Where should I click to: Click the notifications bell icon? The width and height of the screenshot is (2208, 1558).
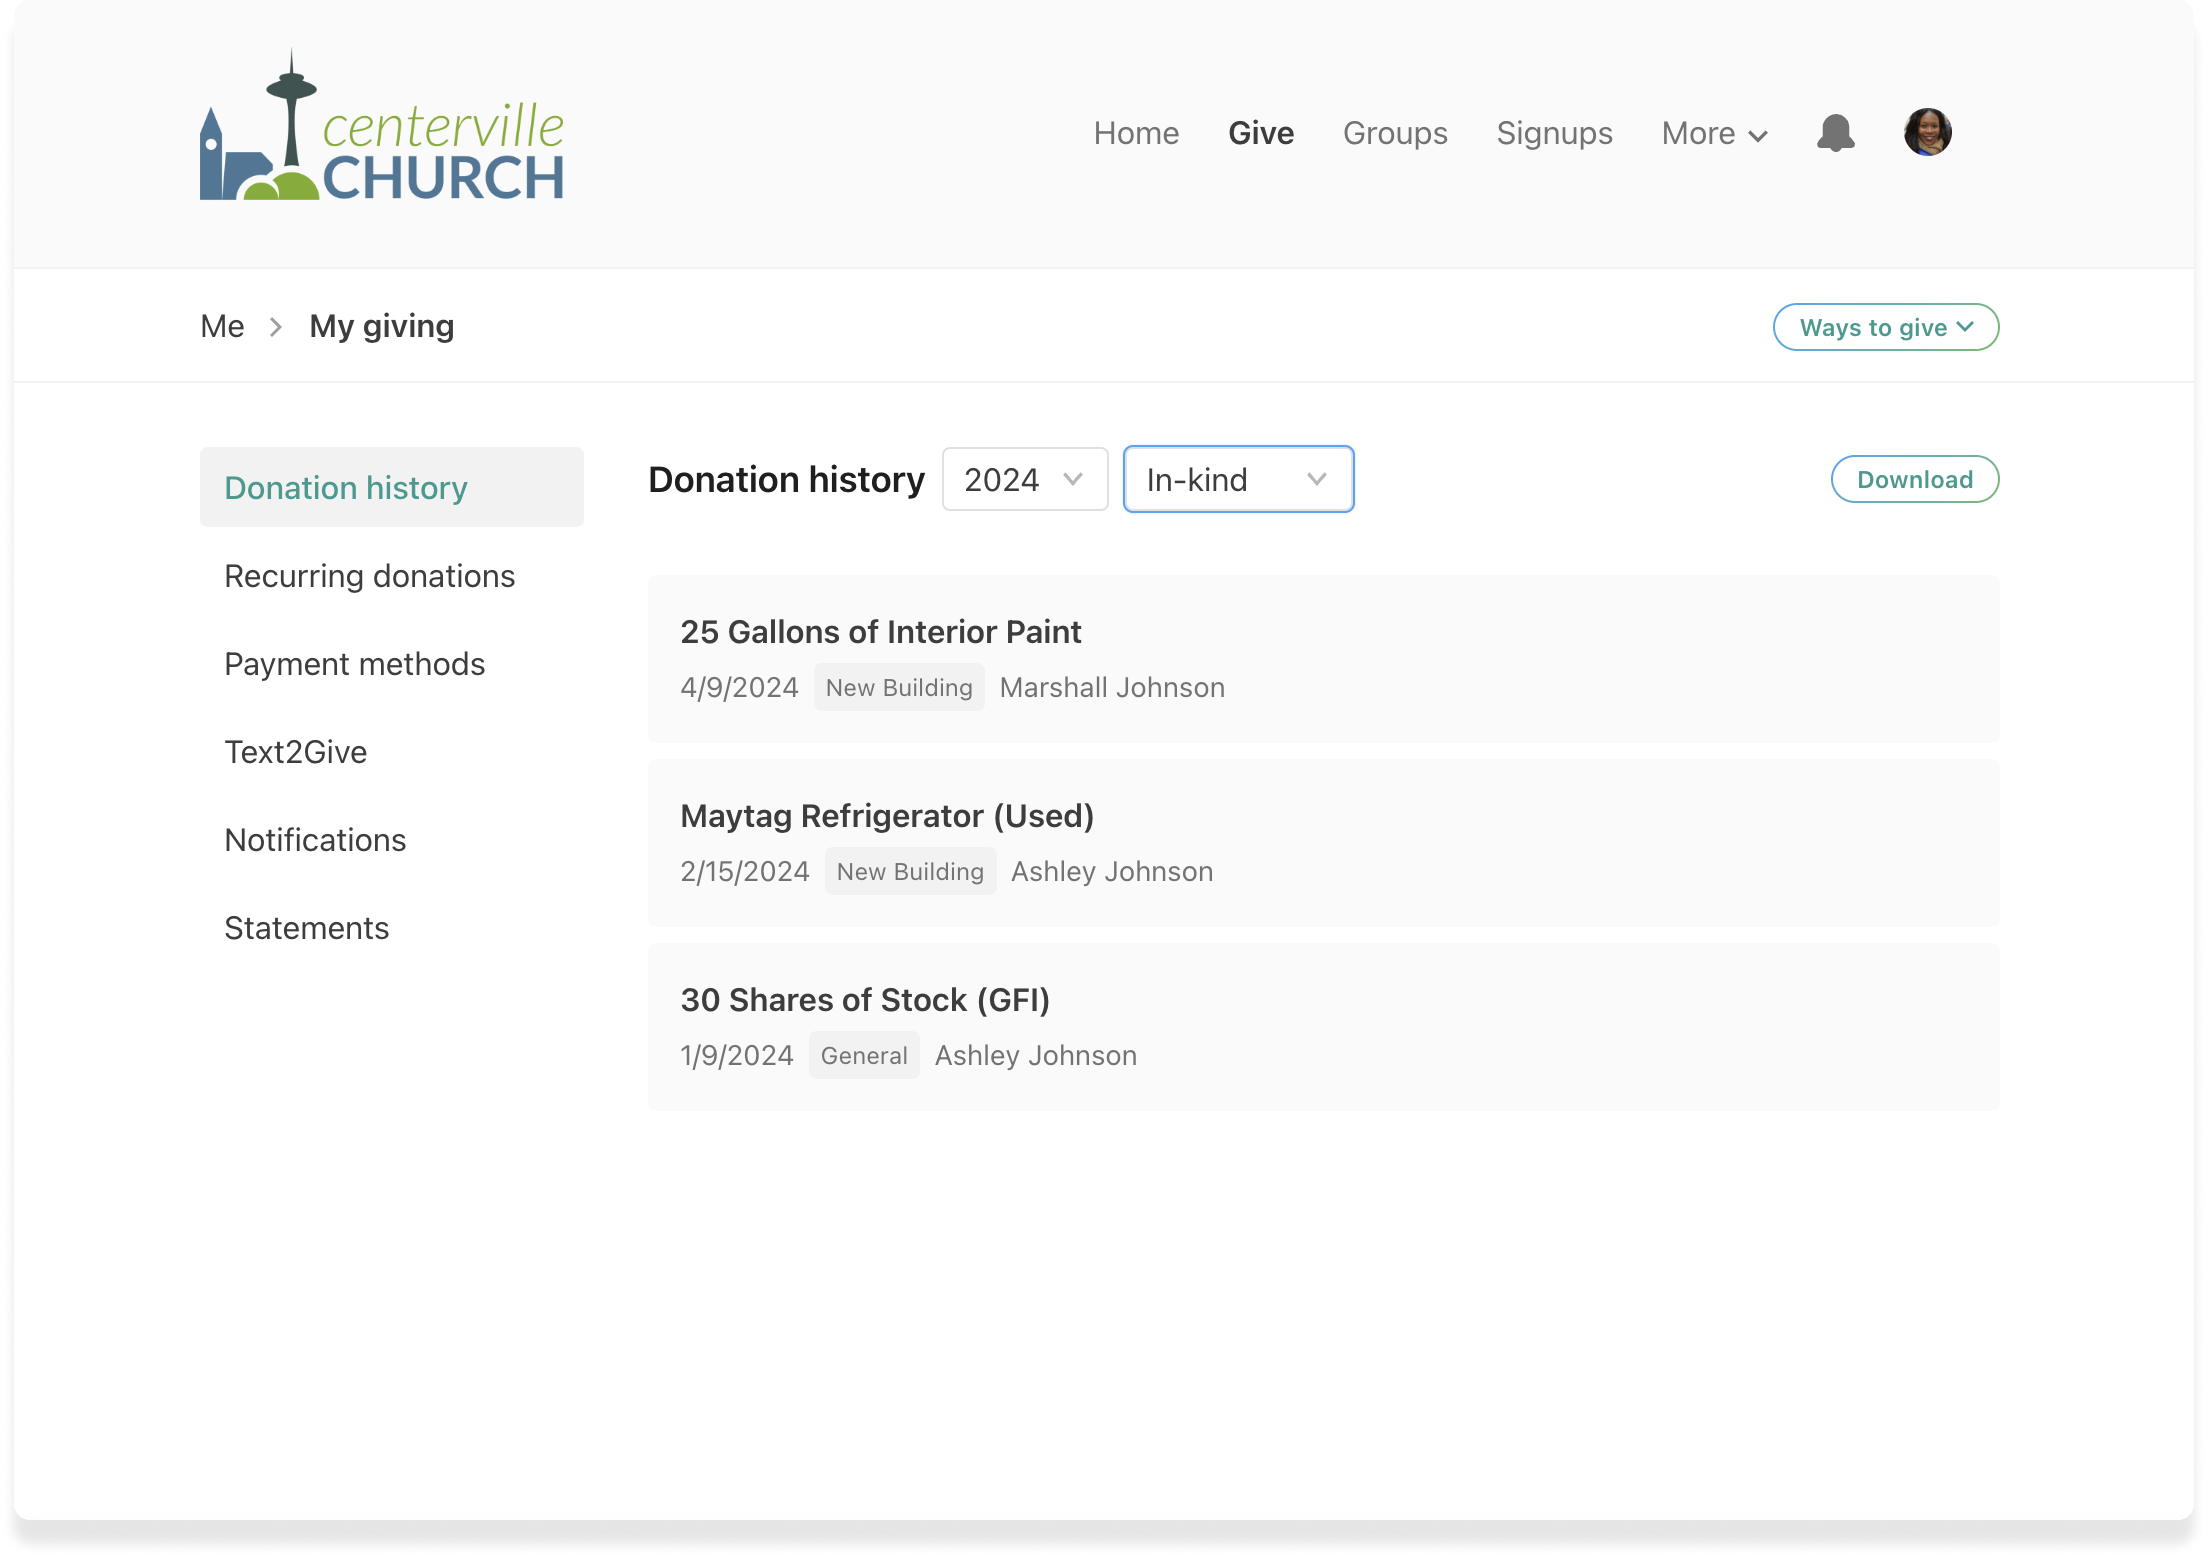(x=1835, y=133)
